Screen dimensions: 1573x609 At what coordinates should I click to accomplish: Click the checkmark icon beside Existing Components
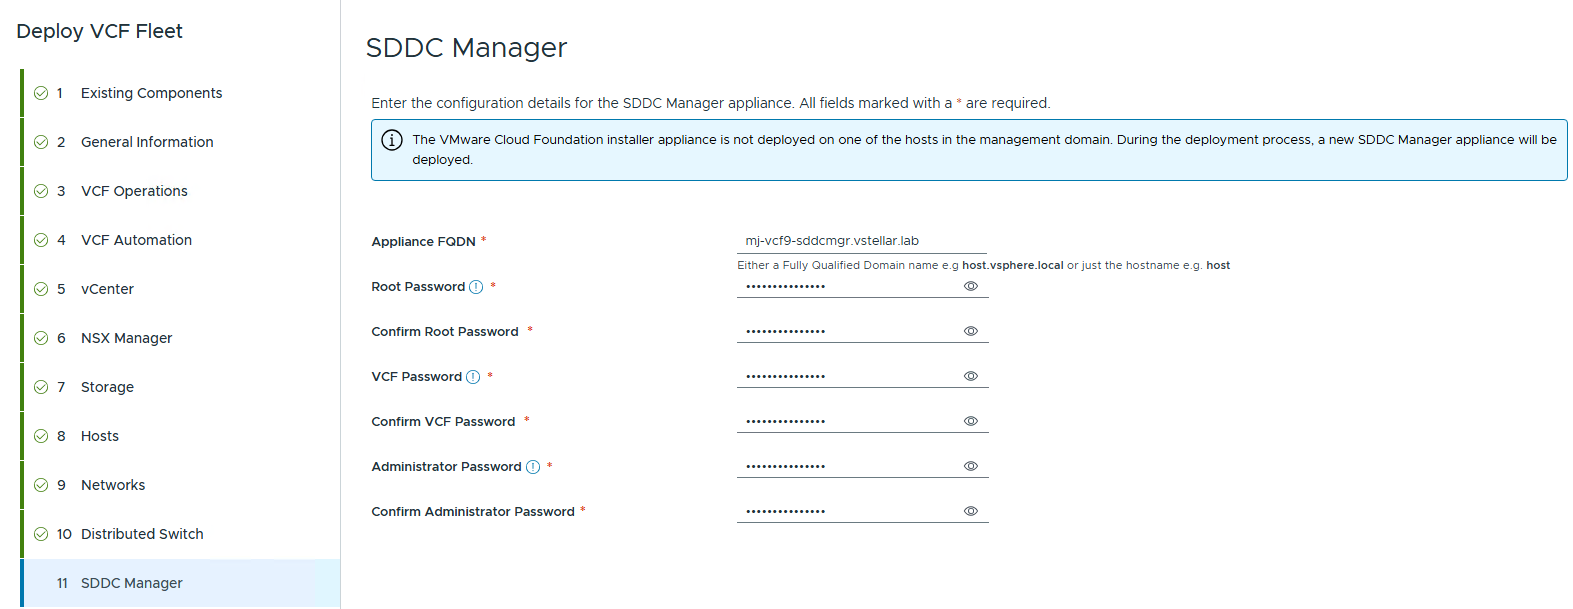[x=41, y=93]
